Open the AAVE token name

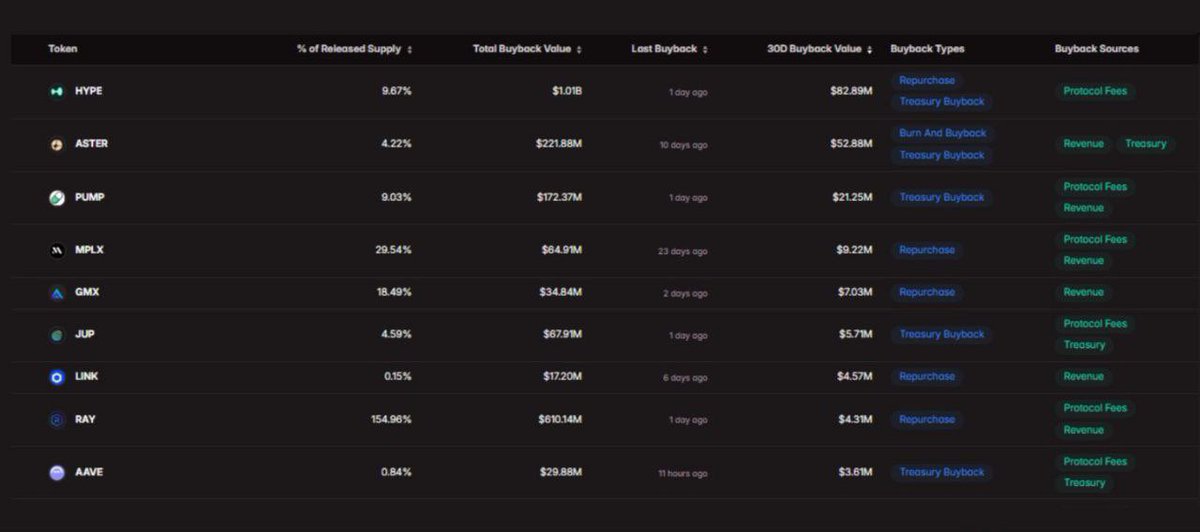tap(88, 472)
